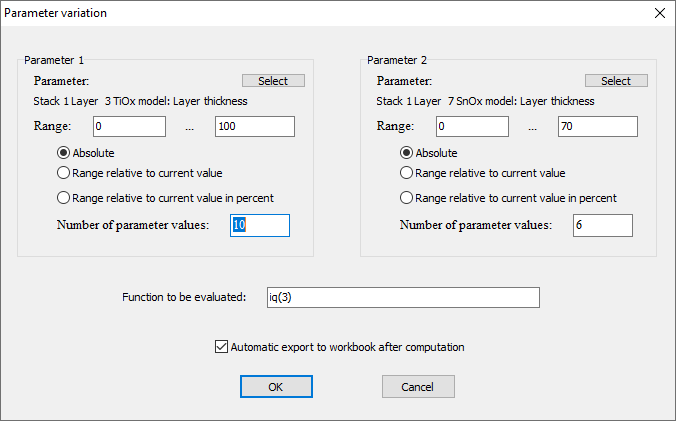Click Parameter 1 range start field

(x=129, y=126)
